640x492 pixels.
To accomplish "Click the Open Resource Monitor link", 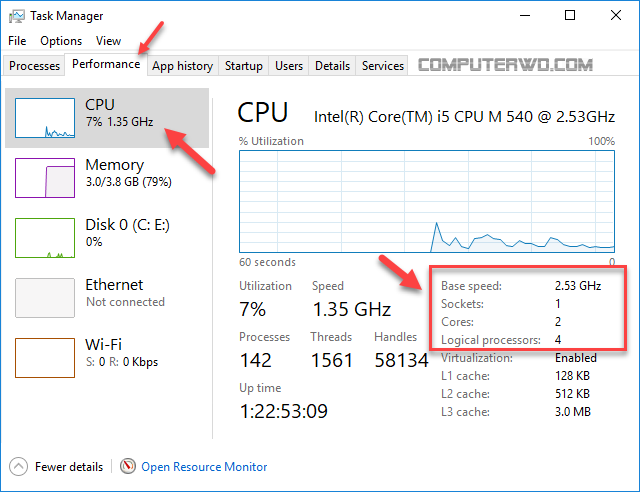I will tap(204, 467).
